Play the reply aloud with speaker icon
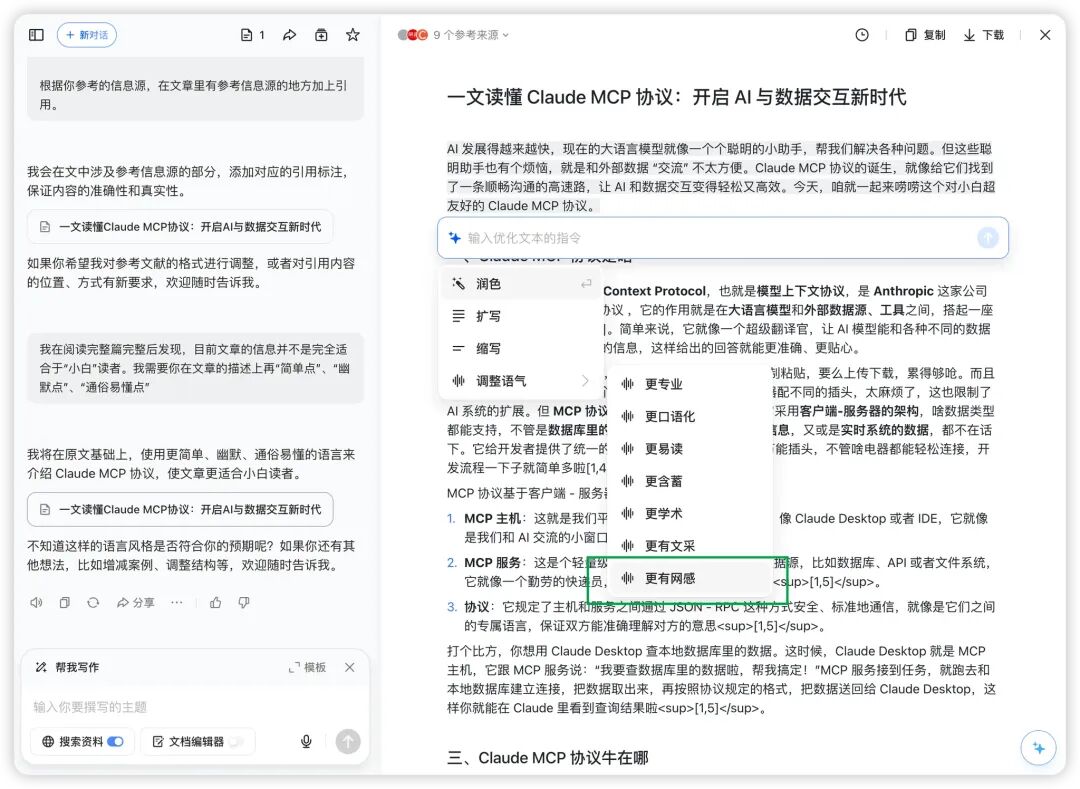The image size is (1080, 789). [x=37, y=602]
